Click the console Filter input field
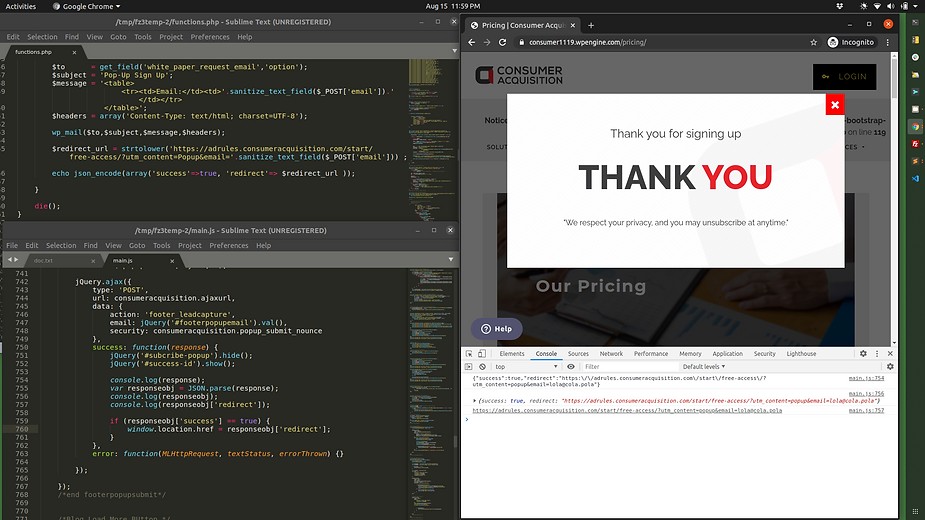The image size is (925, 520). point(628,367)
